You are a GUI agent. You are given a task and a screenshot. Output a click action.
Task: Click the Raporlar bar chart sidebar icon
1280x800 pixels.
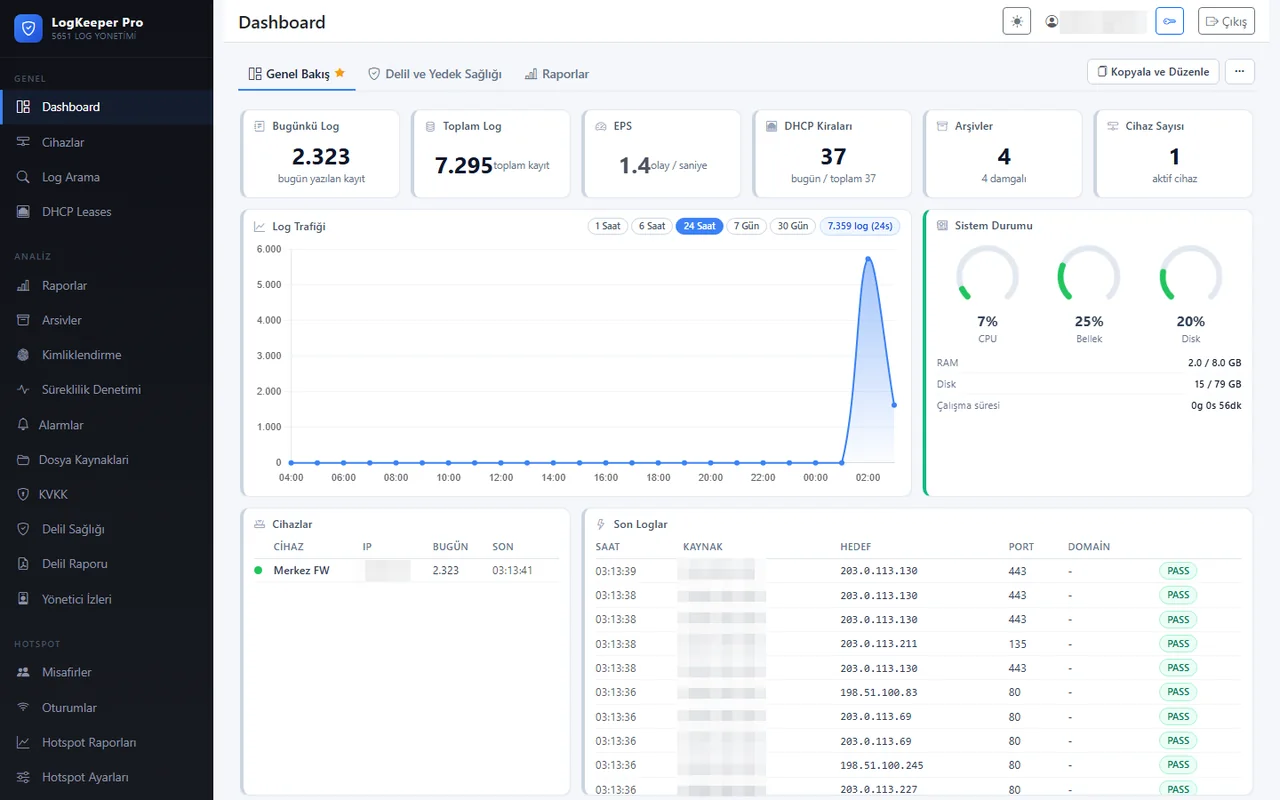[x=23, y=286]
